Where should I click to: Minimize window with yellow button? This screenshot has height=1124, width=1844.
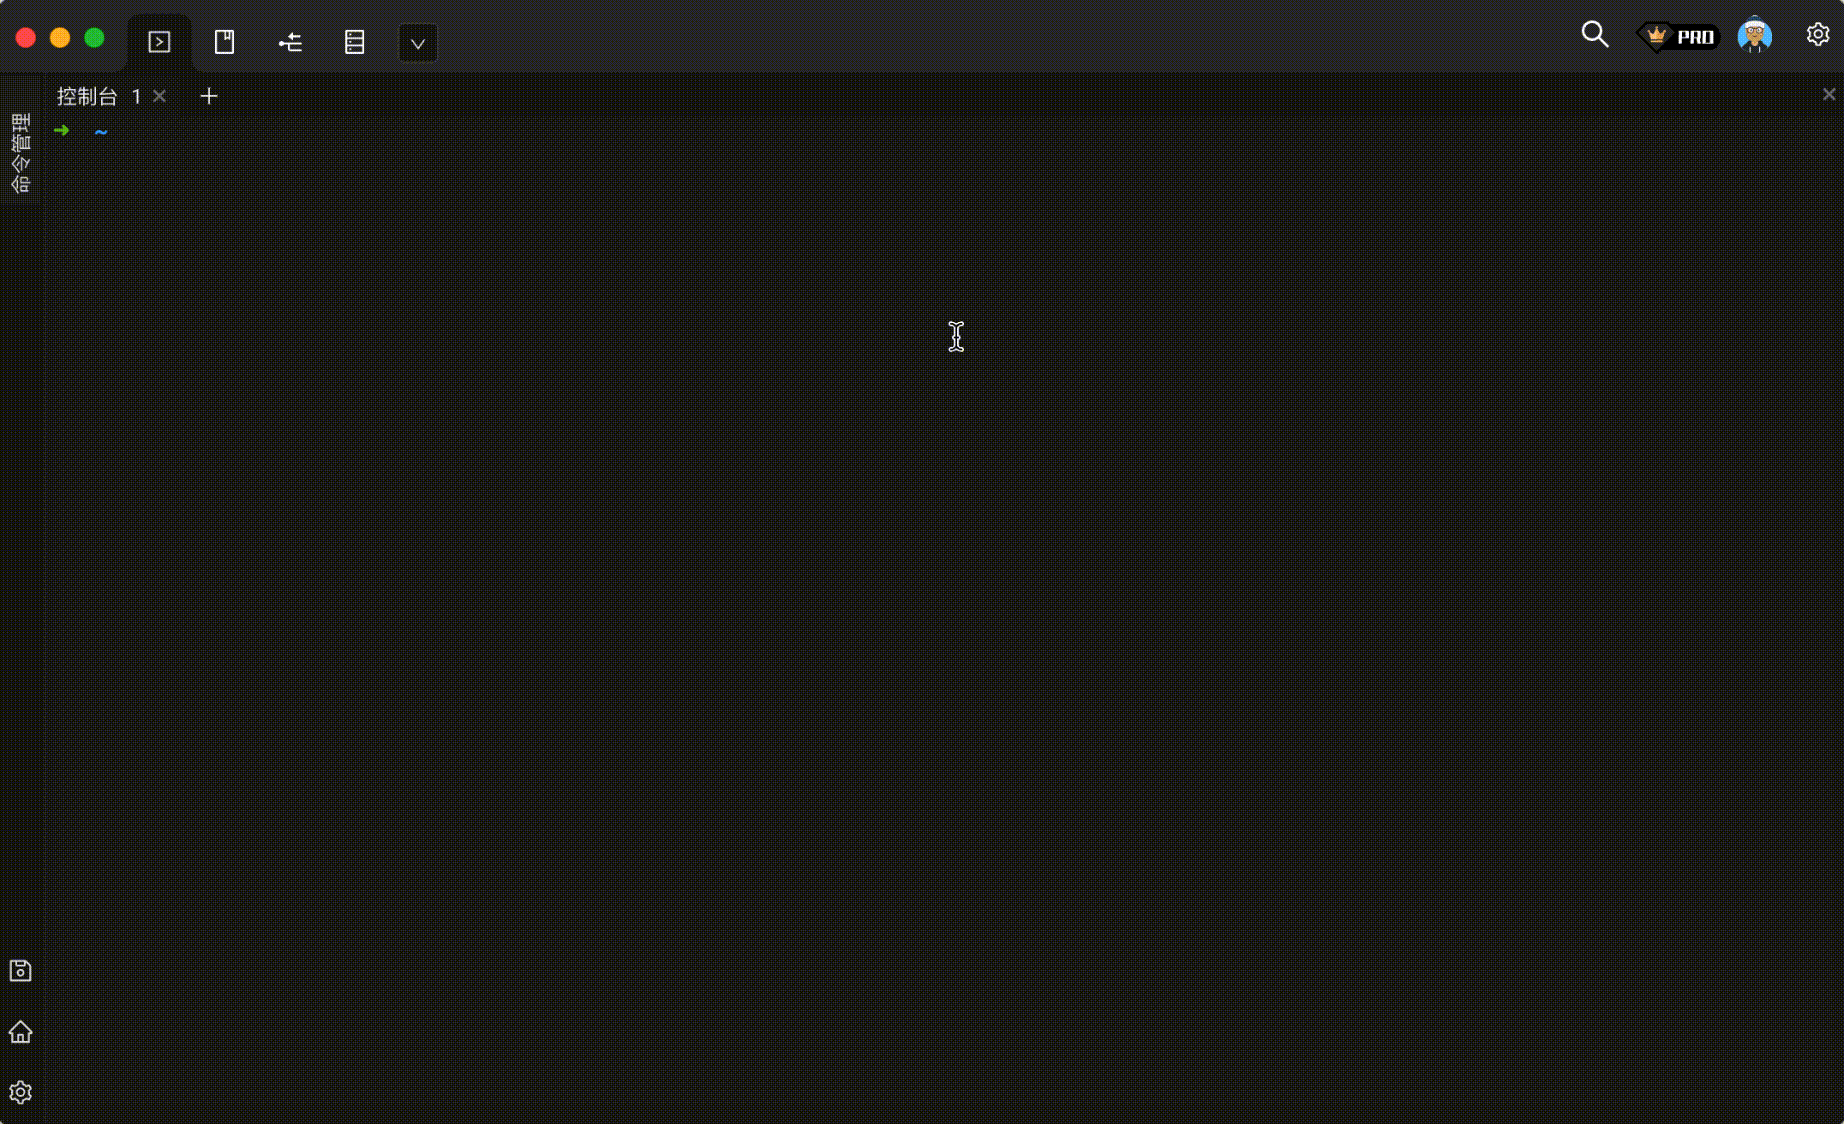click(60, 38)
